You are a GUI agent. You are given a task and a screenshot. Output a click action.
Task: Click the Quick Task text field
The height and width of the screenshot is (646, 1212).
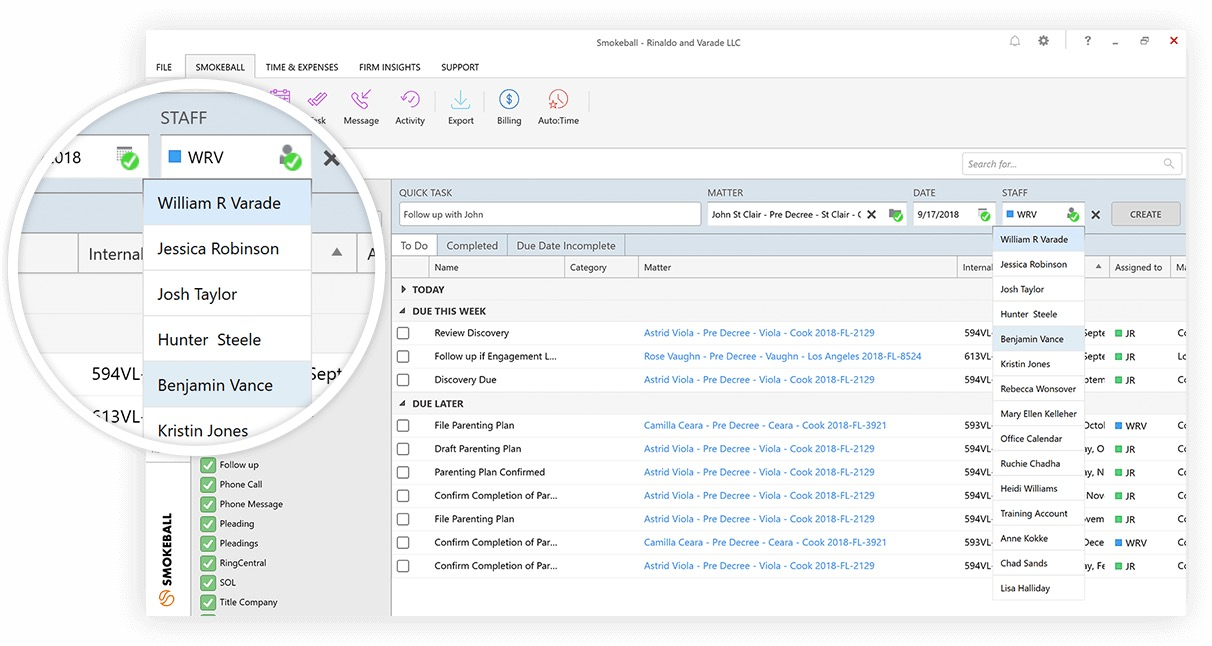[550, 214]
